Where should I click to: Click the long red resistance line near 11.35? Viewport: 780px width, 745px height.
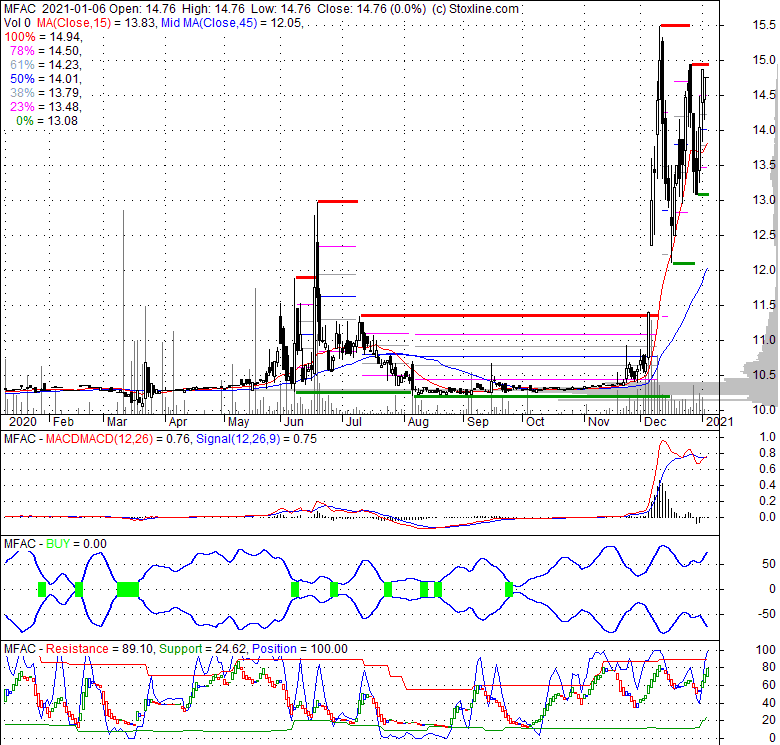tap(509, 315)
